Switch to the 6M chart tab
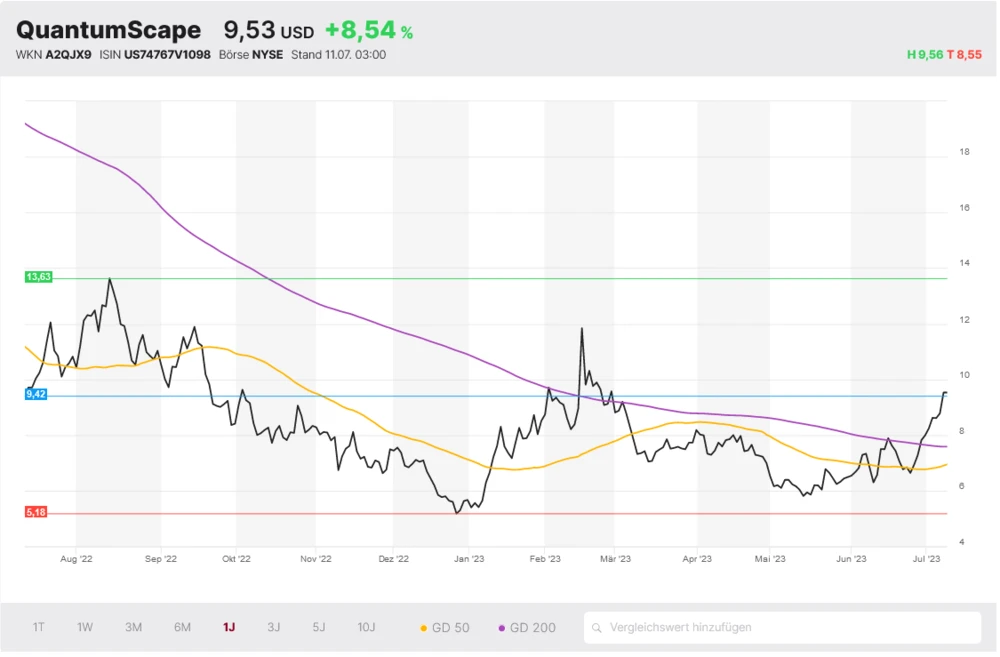This screenshot has height=657, width=1000. (181, 626)
